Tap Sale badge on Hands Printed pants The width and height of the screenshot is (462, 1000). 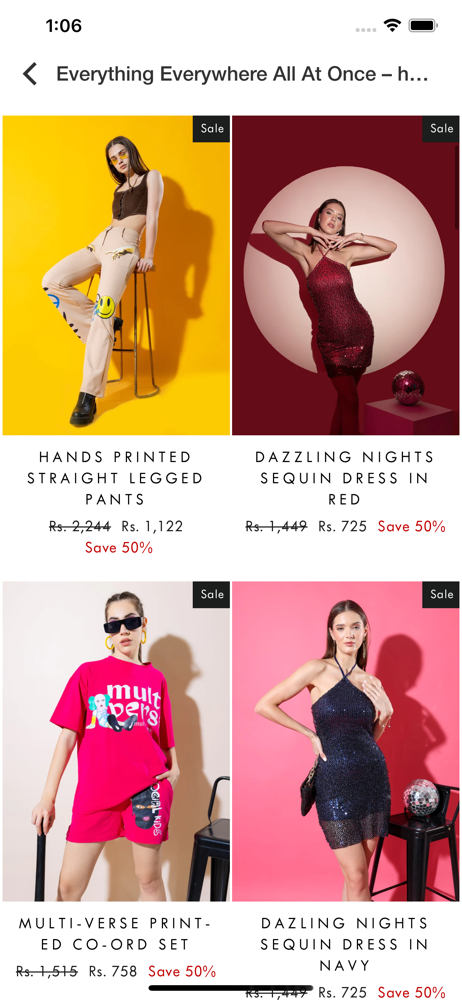coord(212,129)
